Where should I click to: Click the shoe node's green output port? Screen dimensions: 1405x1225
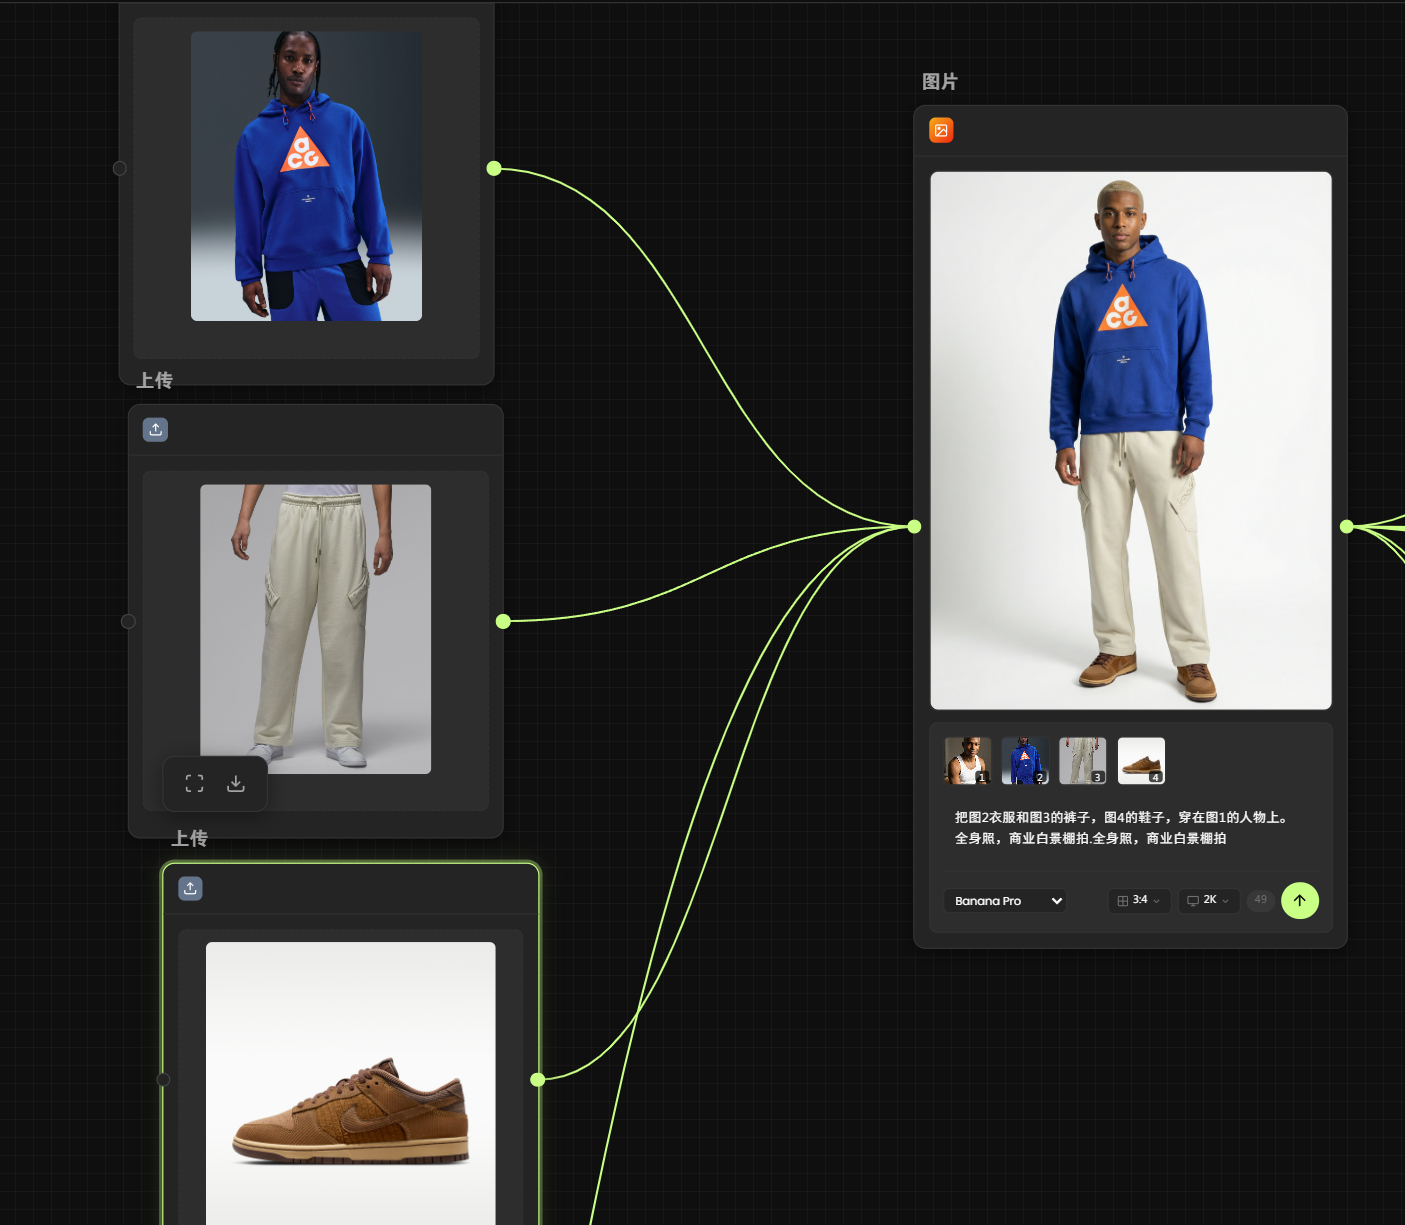pos(538,1079)
